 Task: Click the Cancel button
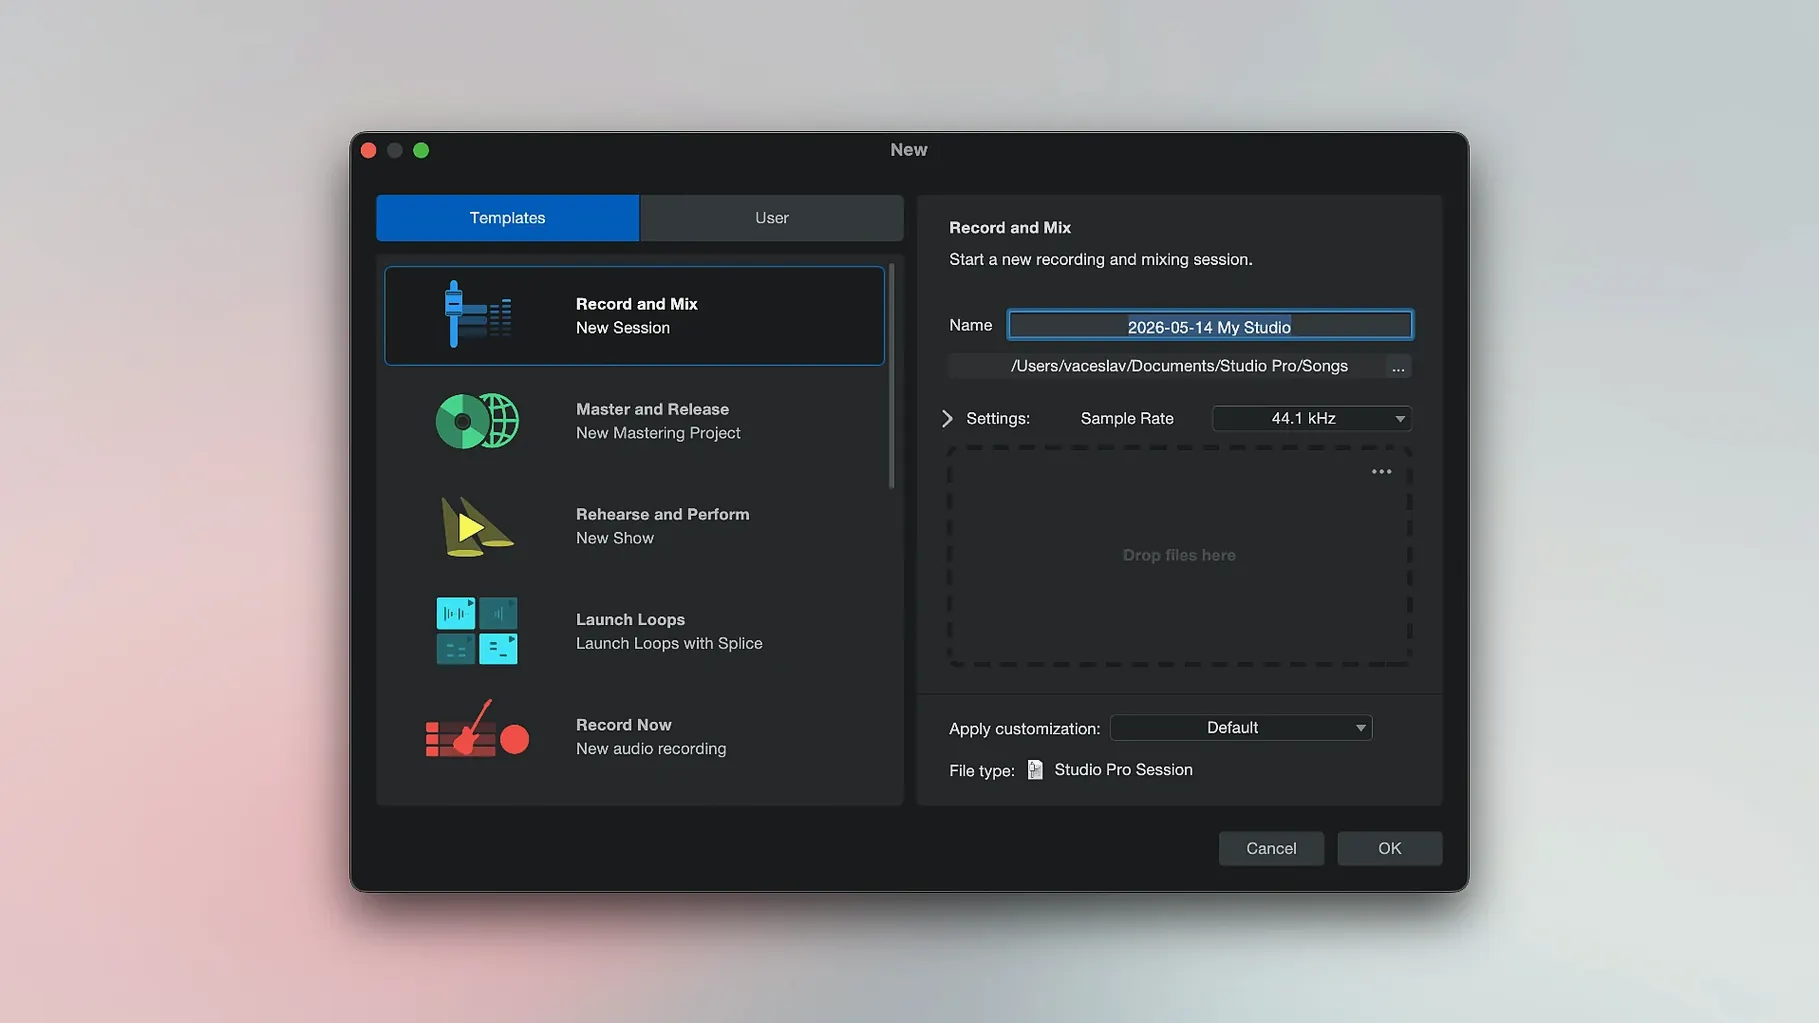1271,849
